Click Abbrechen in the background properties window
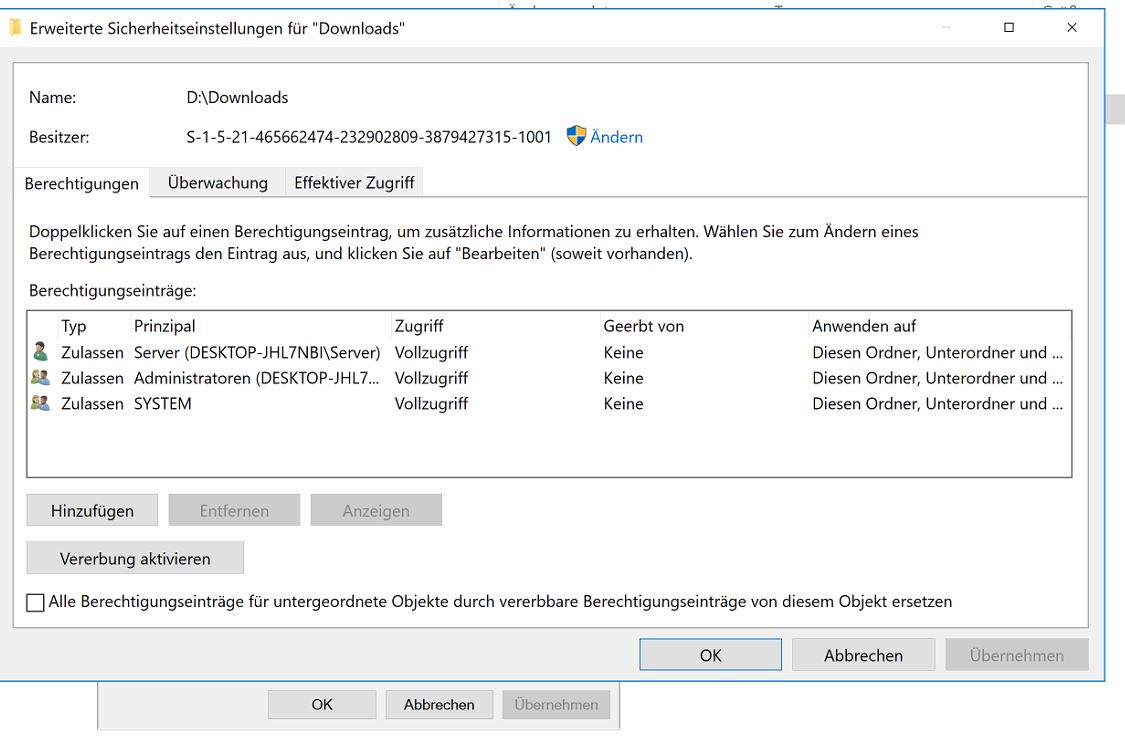1125x738 pixels. (439, 704)
